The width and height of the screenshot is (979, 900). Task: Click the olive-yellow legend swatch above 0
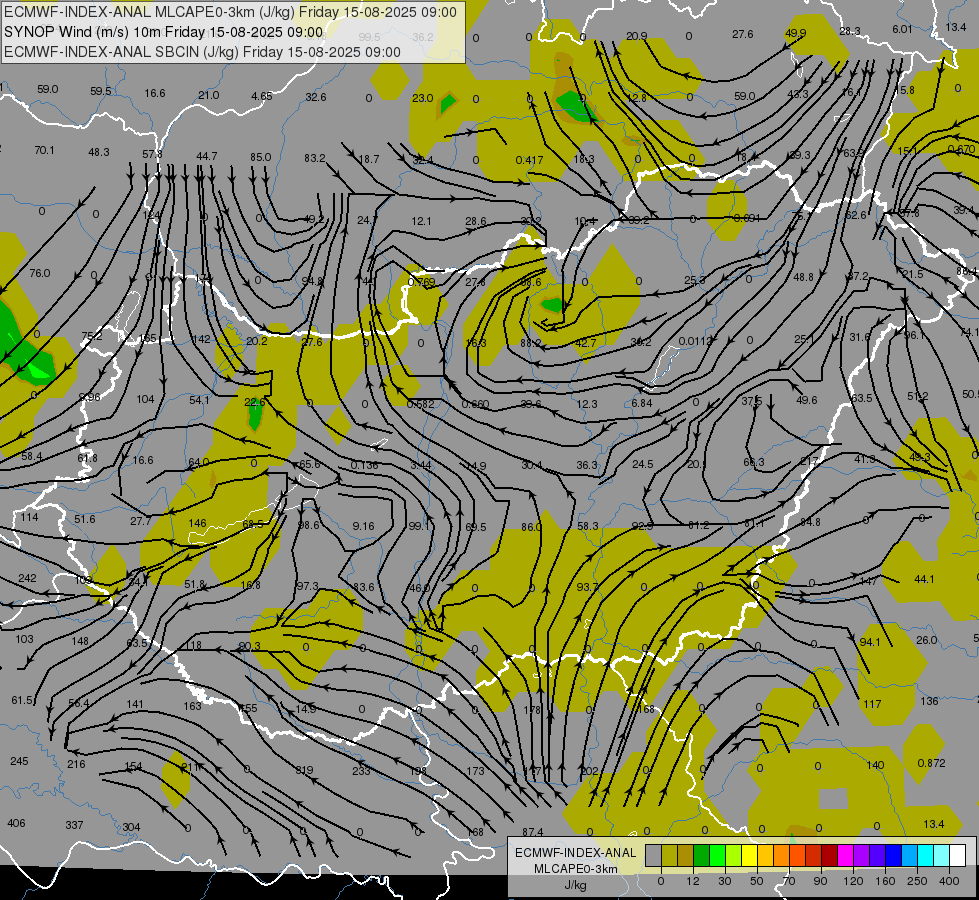click(669, 856)
